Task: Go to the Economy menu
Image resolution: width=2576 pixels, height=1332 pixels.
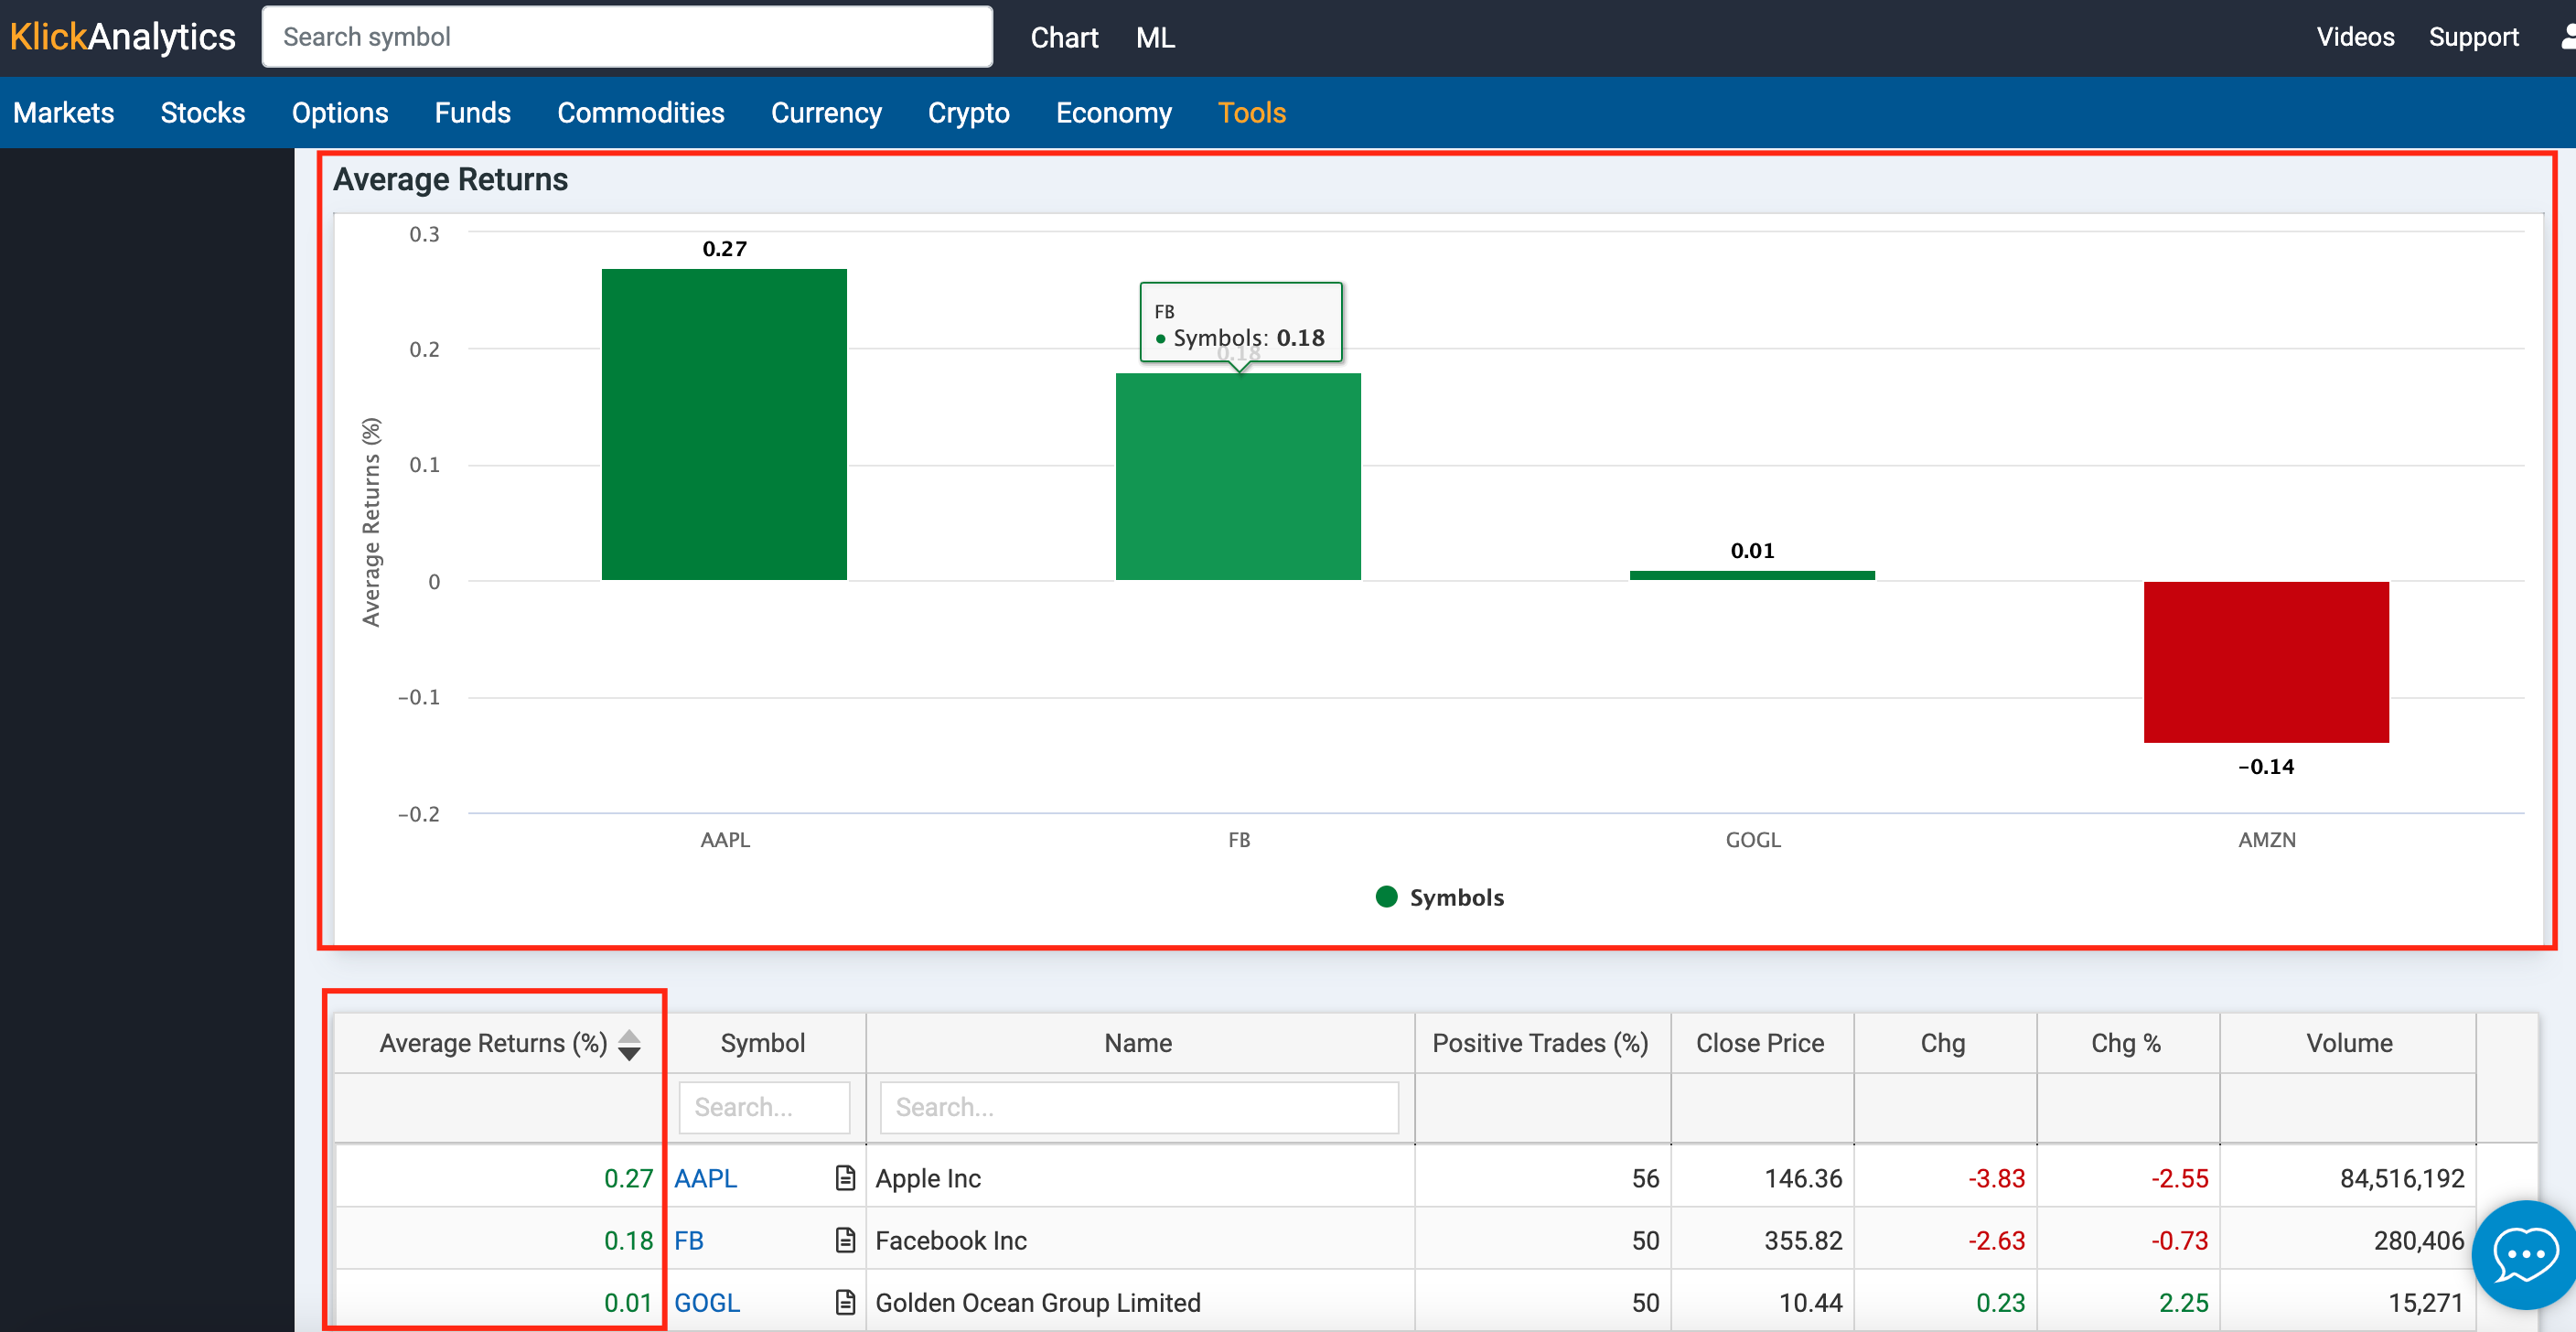Action: pyautogui.click(x=1113, y=112)
